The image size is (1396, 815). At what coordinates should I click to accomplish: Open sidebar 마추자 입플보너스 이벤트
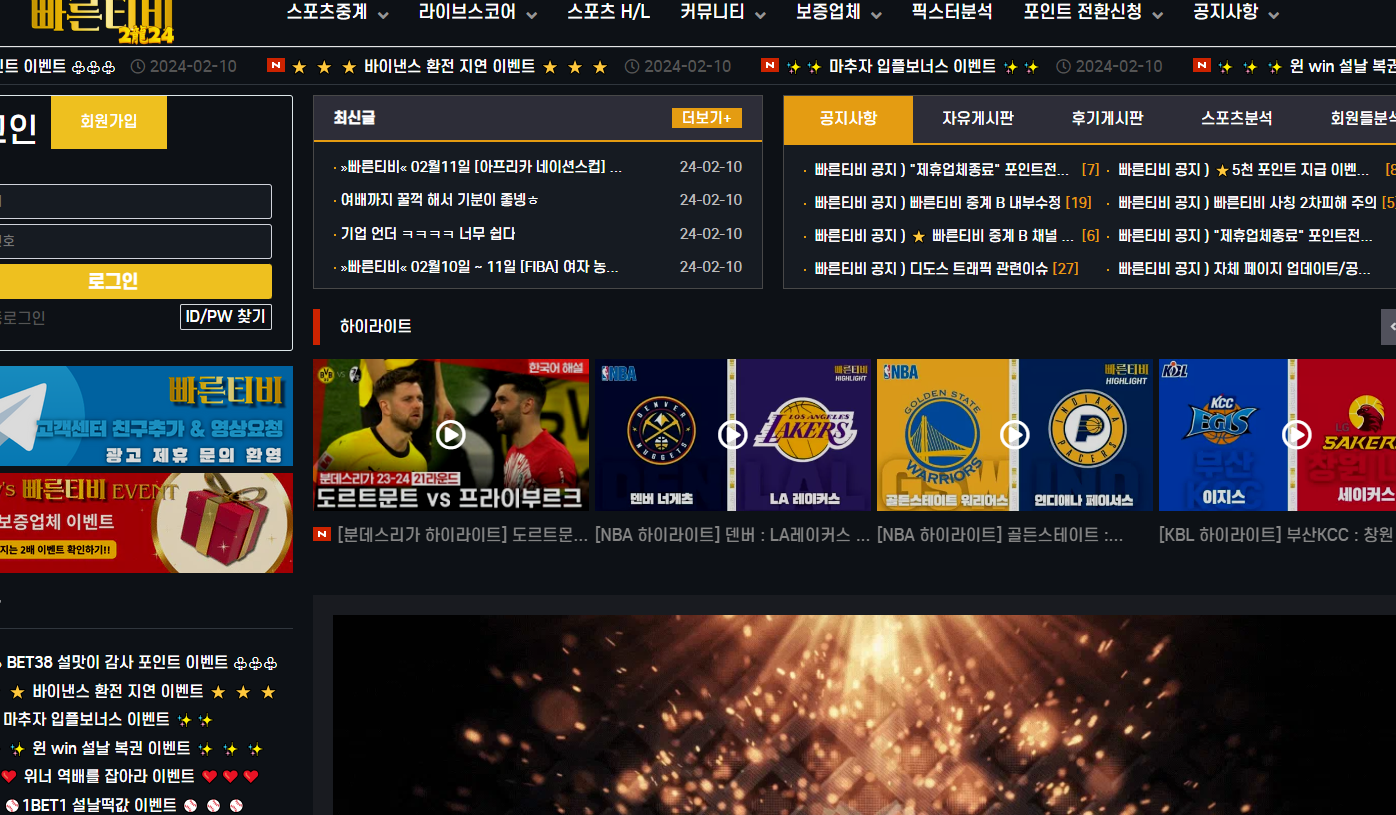(x=86, y=719)
